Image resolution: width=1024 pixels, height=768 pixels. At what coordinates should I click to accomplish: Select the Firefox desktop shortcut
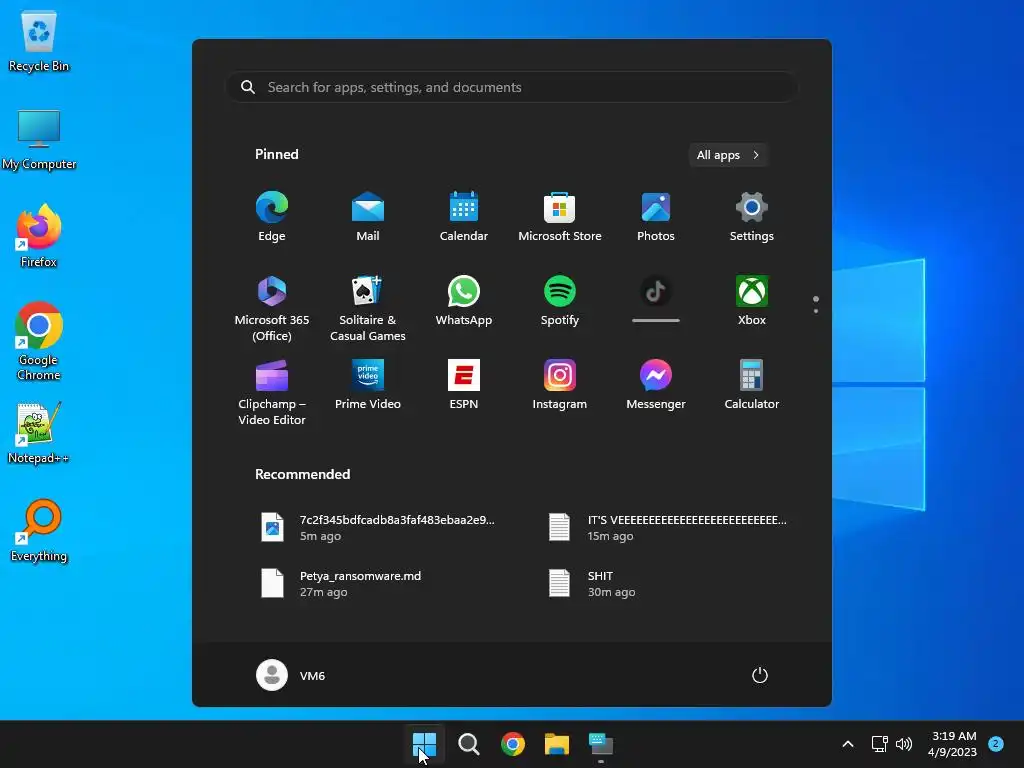(x=39, y=236)
